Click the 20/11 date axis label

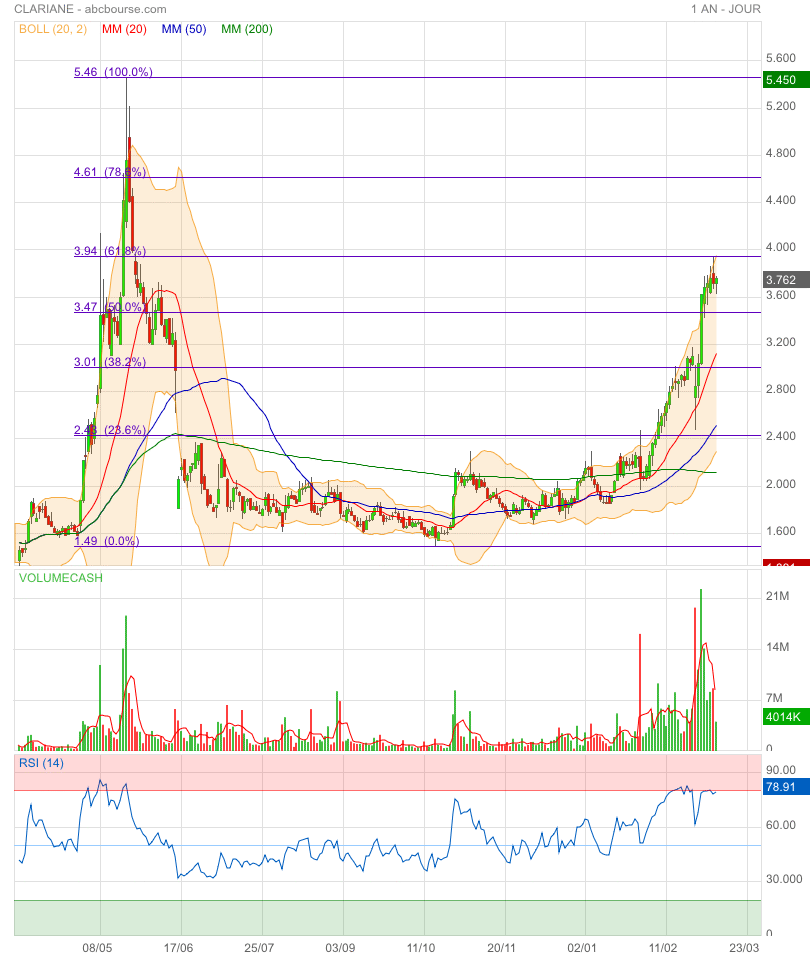502,948
